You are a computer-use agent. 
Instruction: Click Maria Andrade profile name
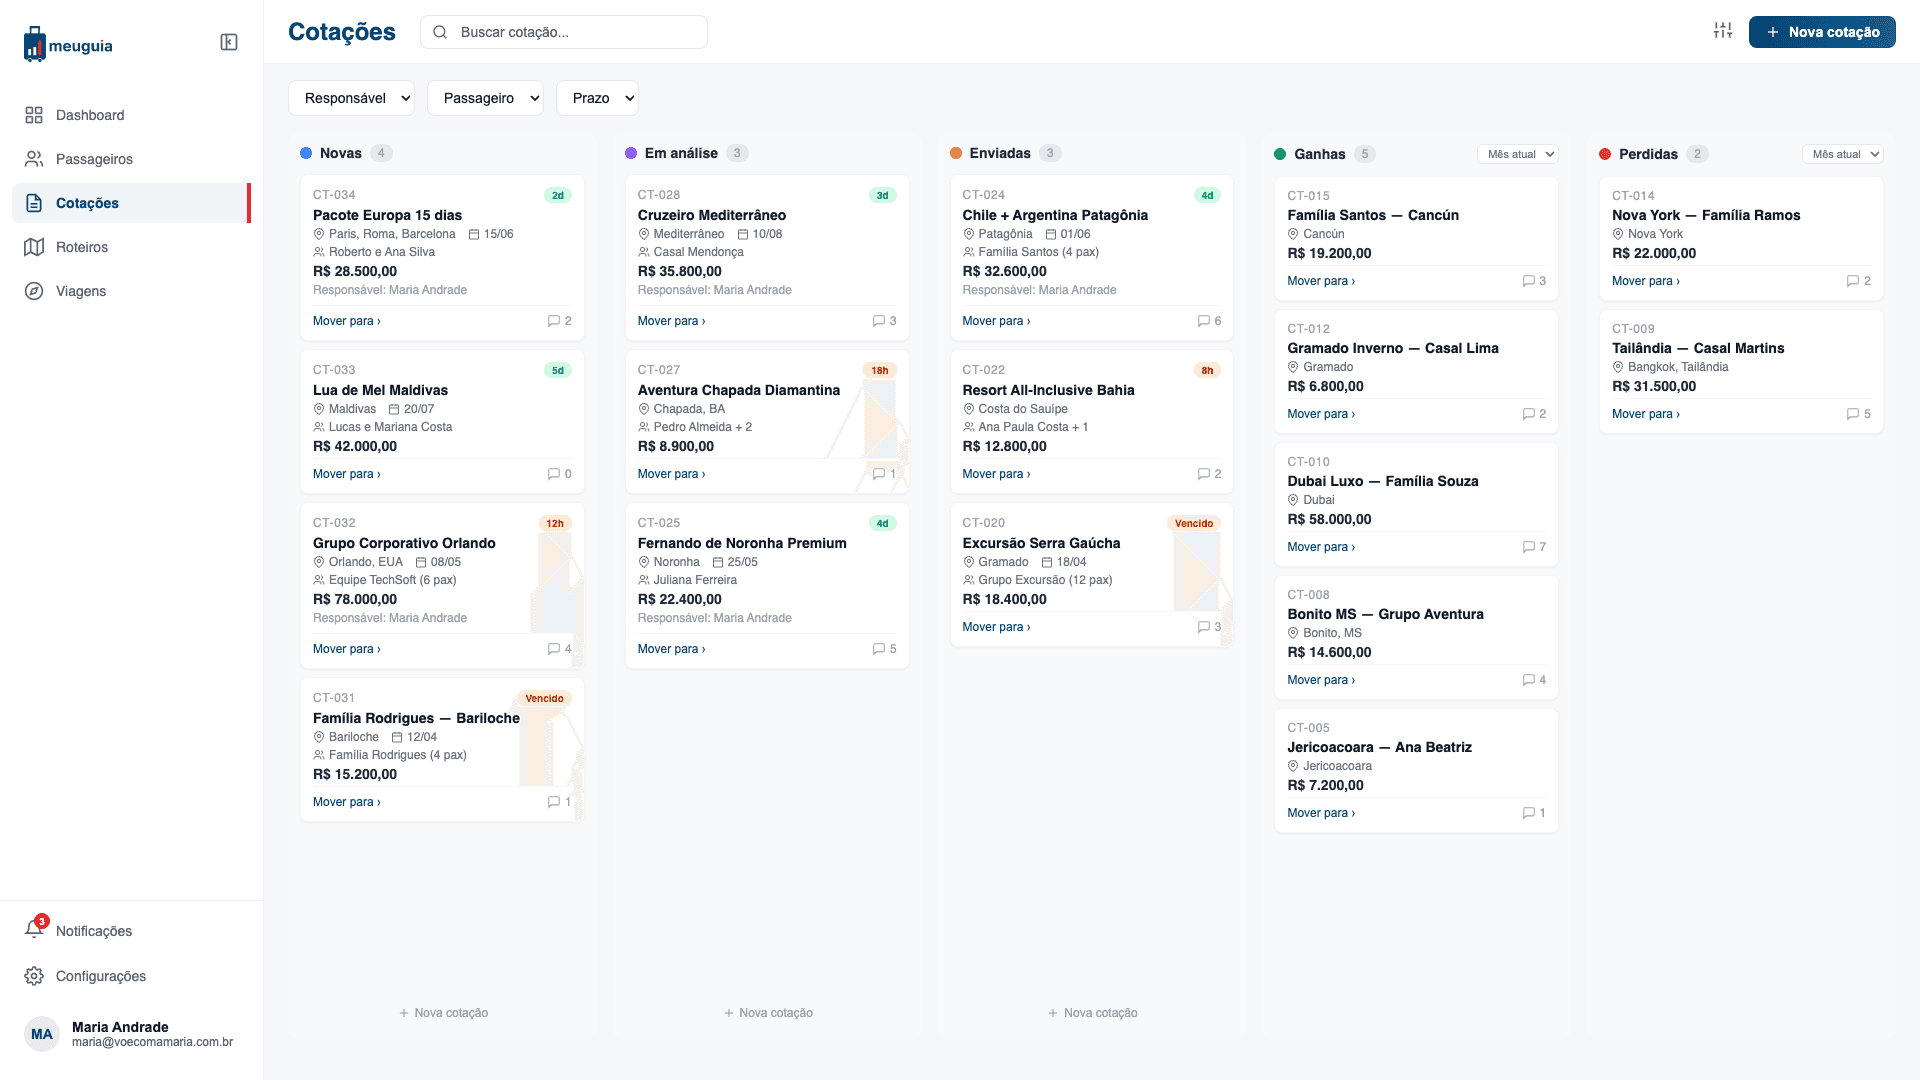coord(120,1027)
